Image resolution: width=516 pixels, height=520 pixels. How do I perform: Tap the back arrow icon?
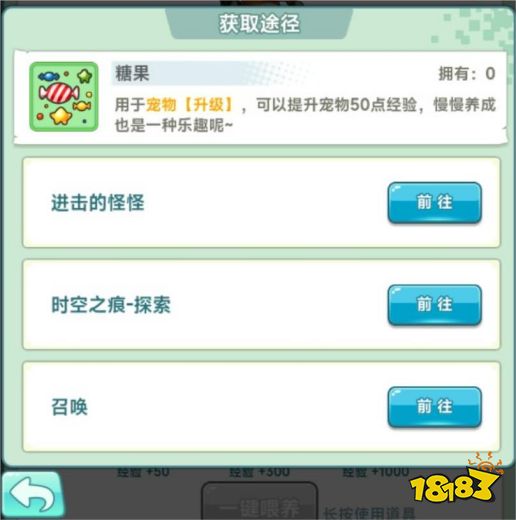pyautogui.click(x=32, y=495)
